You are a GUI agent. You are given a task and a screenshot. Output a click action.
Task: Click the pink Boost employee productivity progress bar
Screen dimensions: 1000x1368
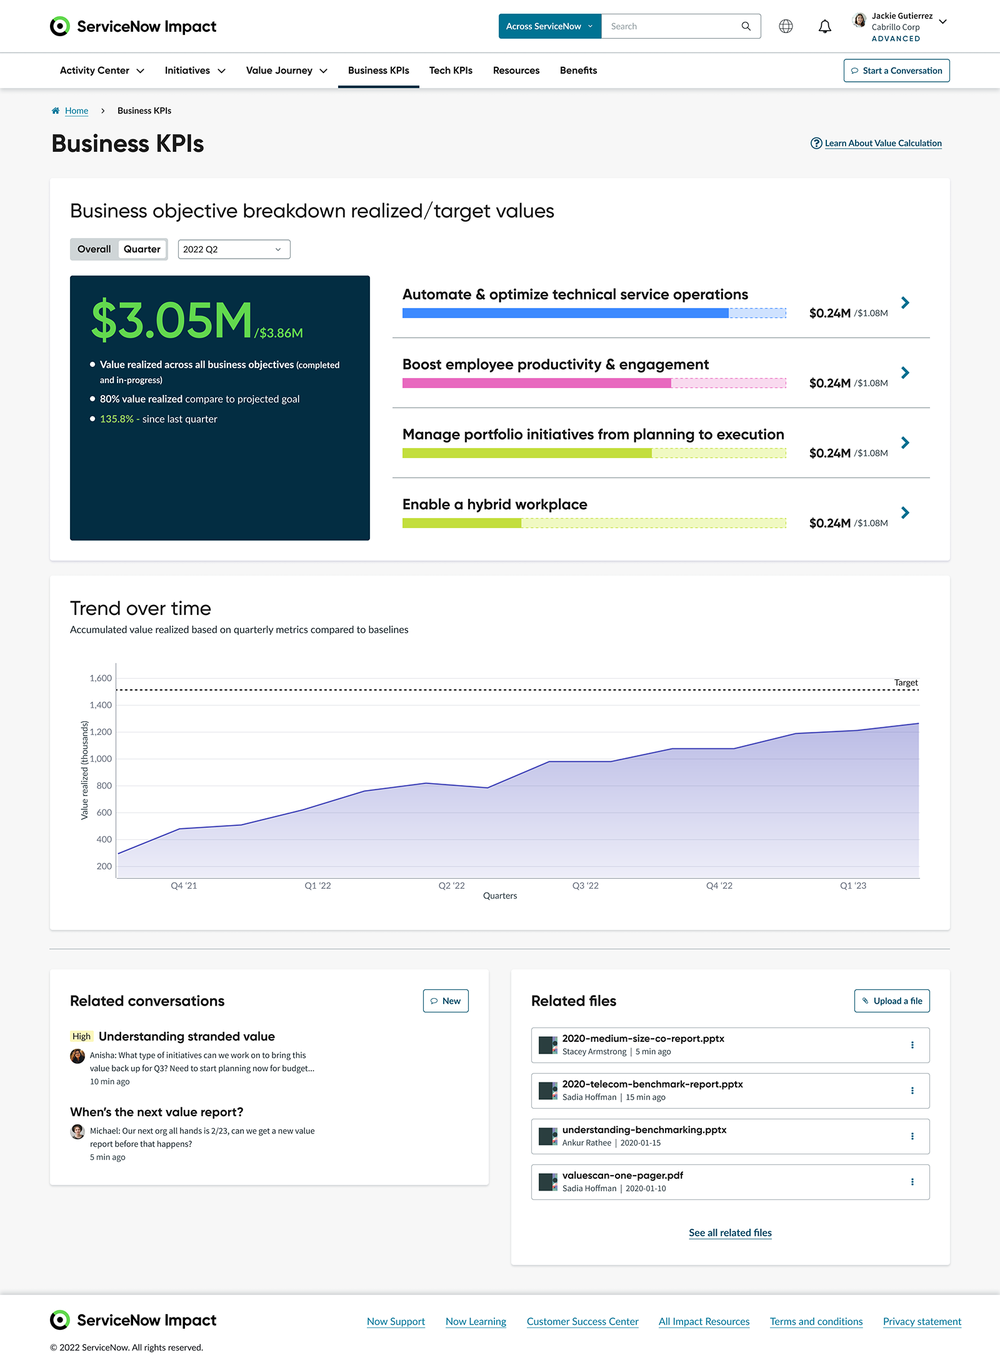(594, 383)
